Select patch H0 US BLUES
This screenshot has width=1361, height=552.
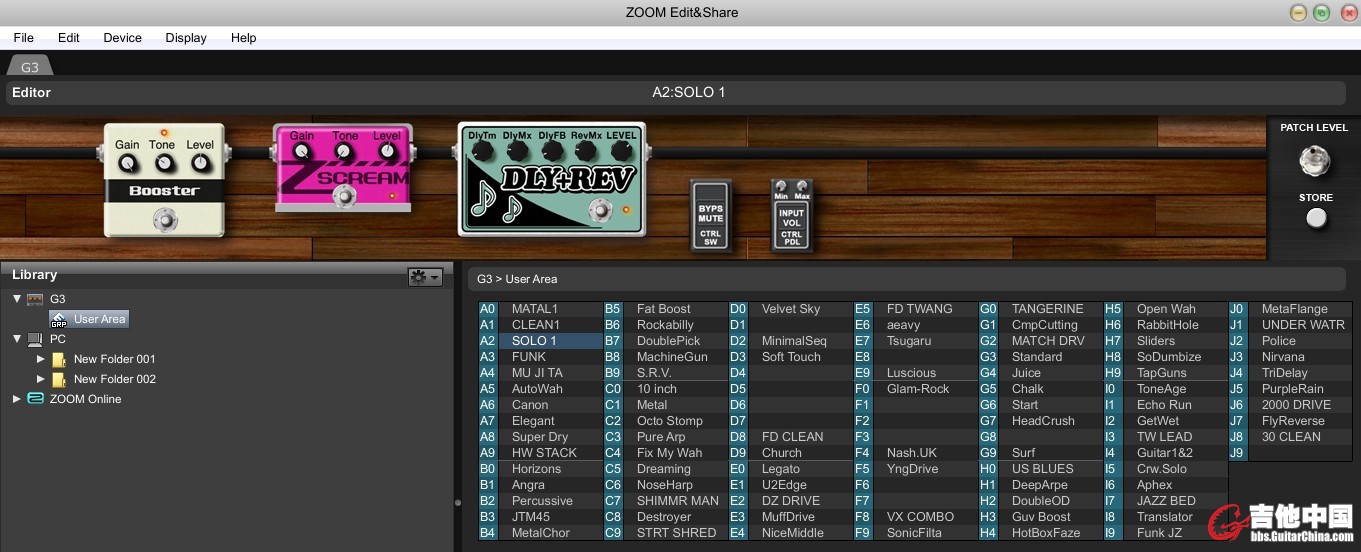click(x=1040, y=469)
